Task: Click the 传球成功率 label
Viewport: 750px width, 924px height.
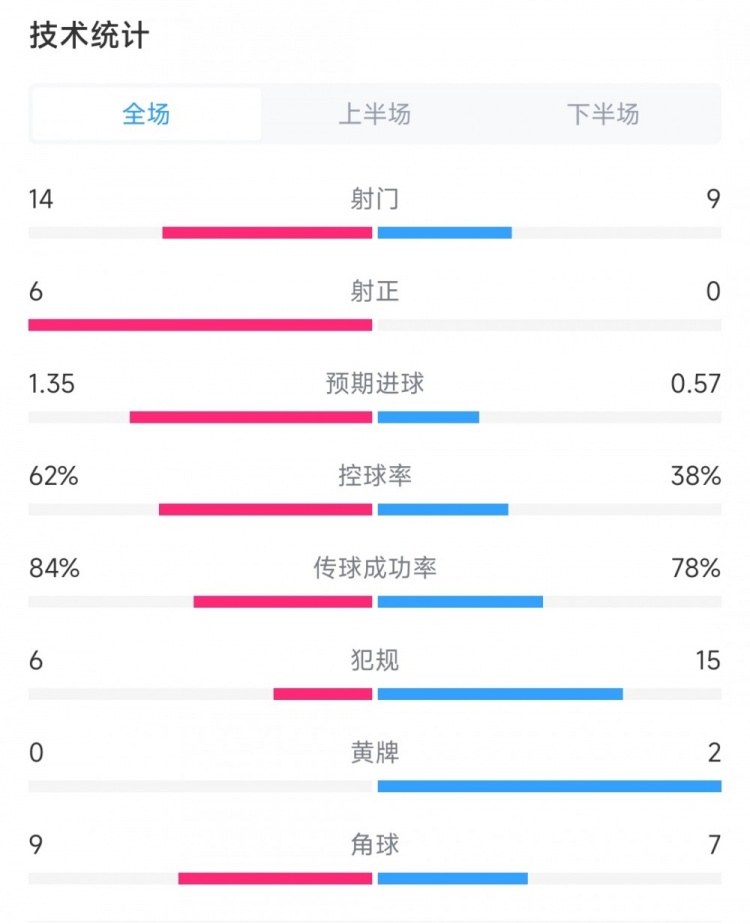Action: click(x=375, y=568)
